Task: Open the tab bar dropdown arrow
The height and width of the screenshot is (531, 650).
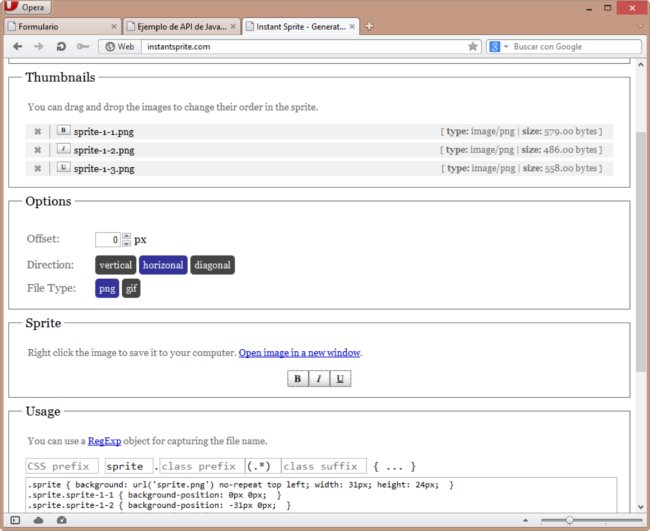Action: pyautogui.click(x=641, y=27)
